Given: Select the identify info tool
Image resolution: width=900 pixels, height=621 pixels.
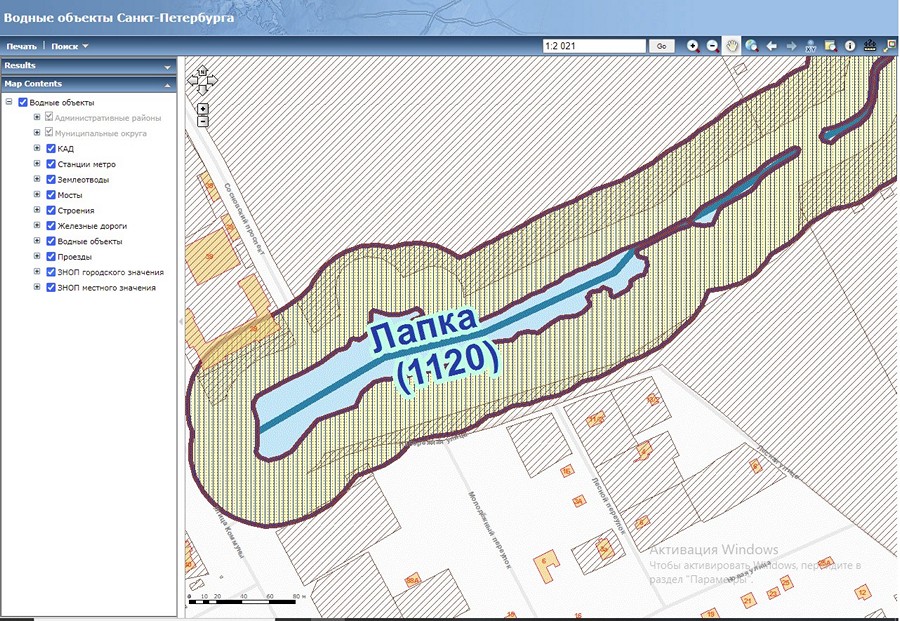Looking at the screenshot, I should click(850, 46).
